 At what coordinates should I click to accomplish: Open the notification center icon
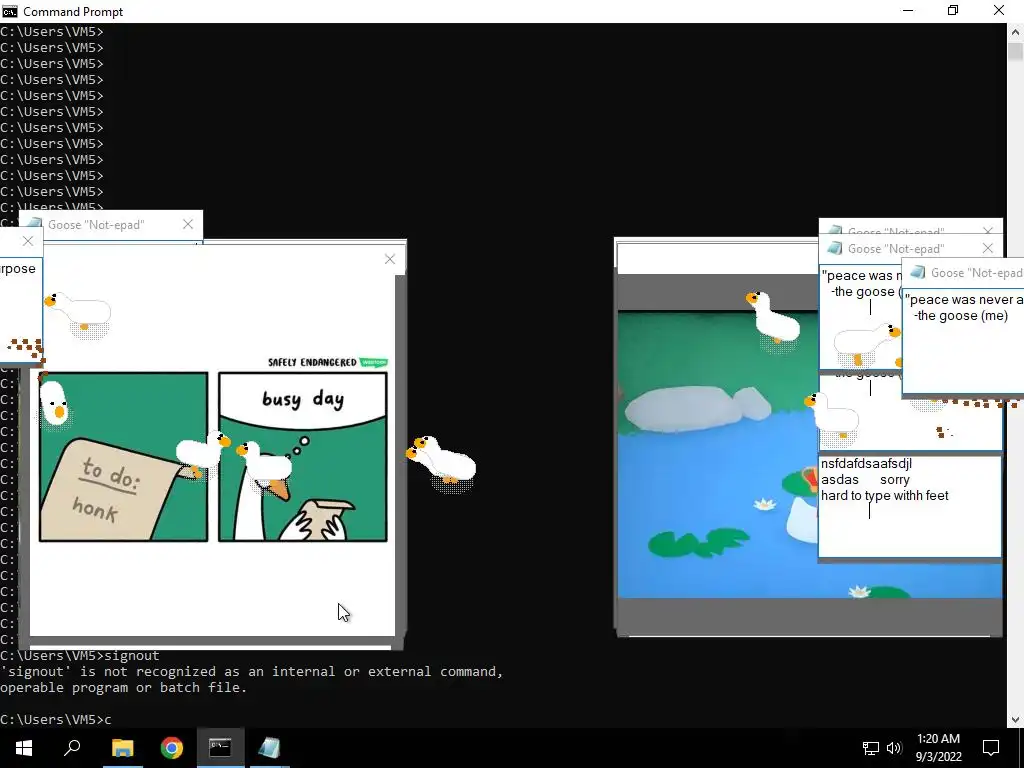(x=991, y=747)
